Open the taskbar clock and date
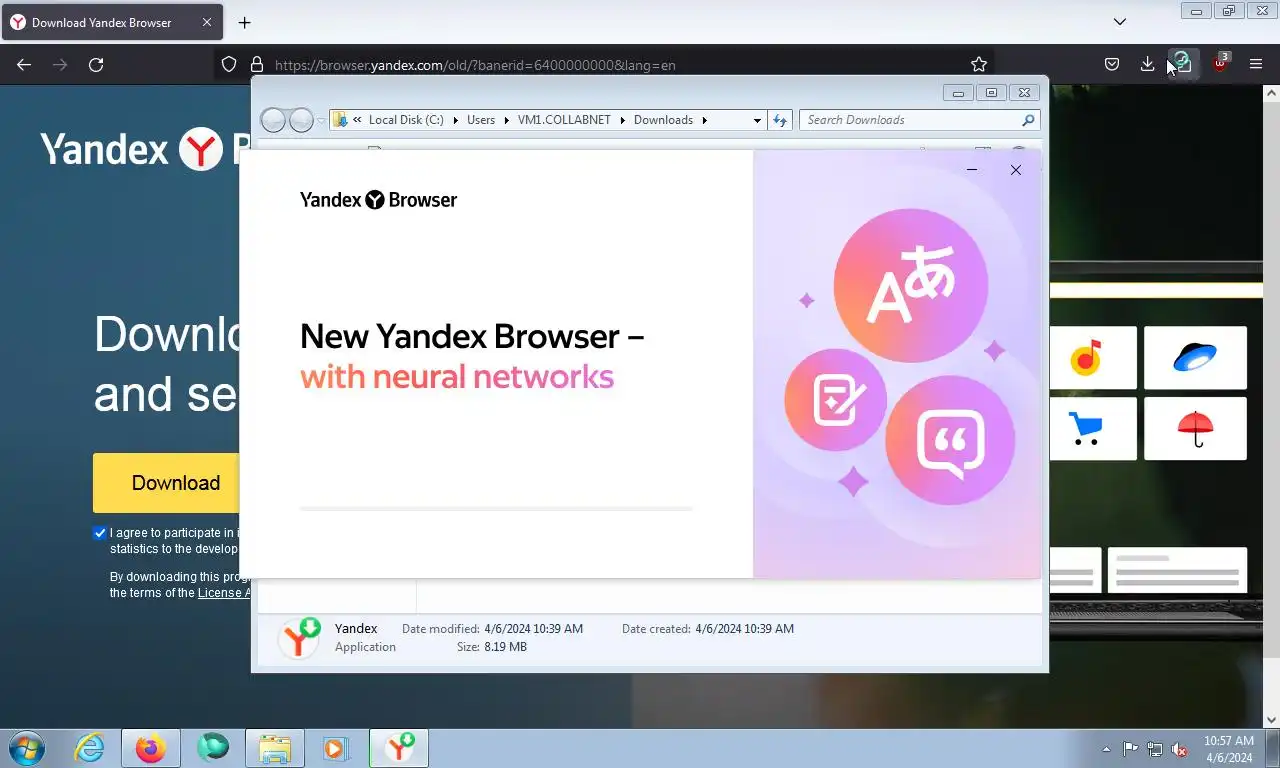This screenshot has height=768, width=1280. click(x=1228, y=749)
